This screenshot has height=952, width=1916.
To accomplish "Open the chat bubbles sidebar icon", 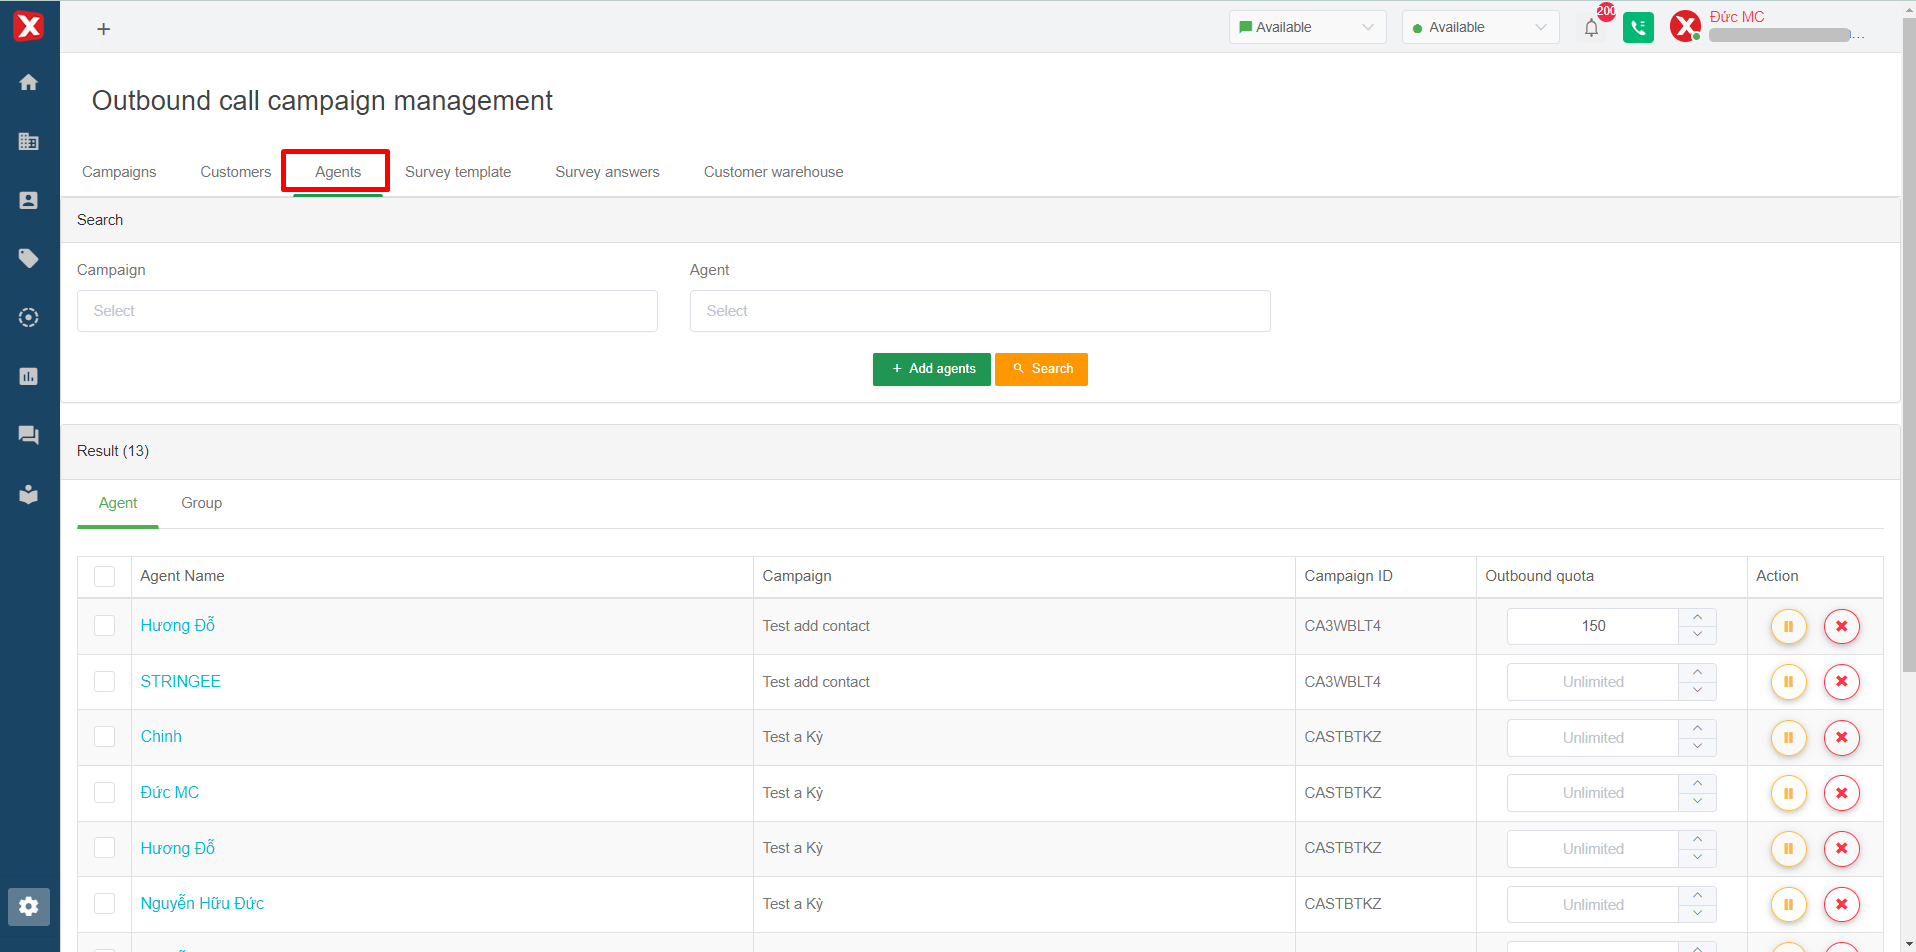I will point(29,435).
